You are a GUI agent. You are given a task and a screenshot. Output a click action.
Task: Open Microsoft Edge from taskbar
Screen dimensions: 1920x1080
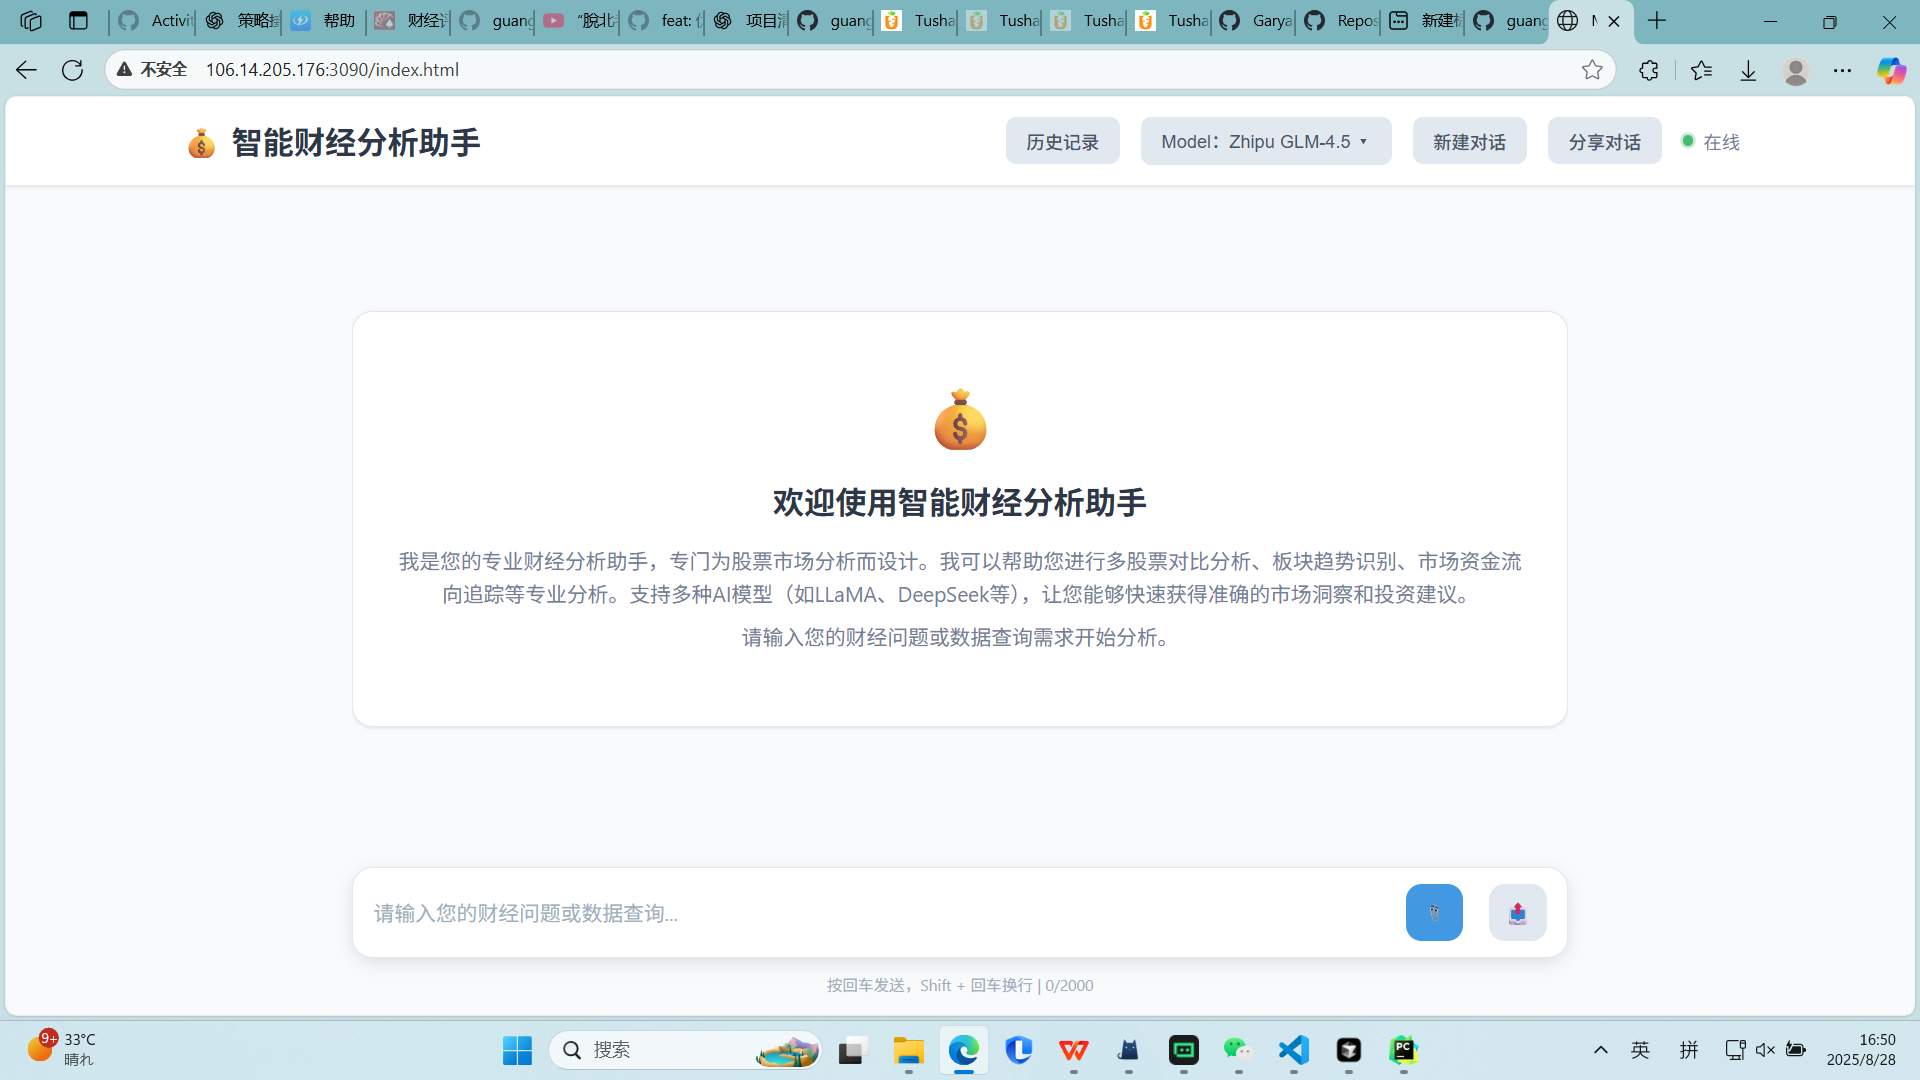(963, 1050)
